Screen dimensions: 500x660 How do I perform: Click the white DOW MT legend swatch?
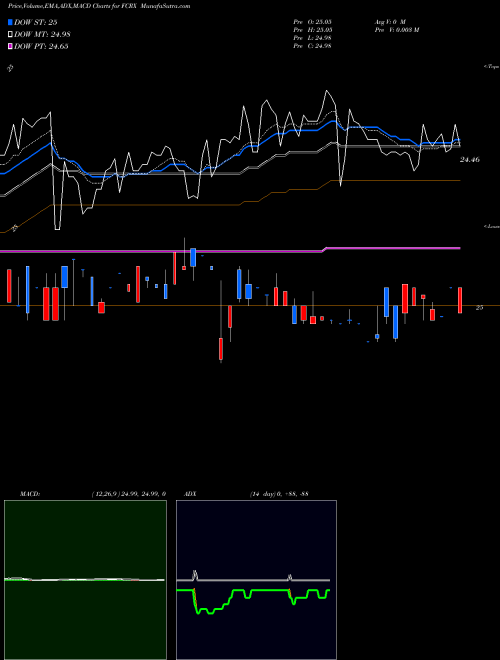(10, 35)
